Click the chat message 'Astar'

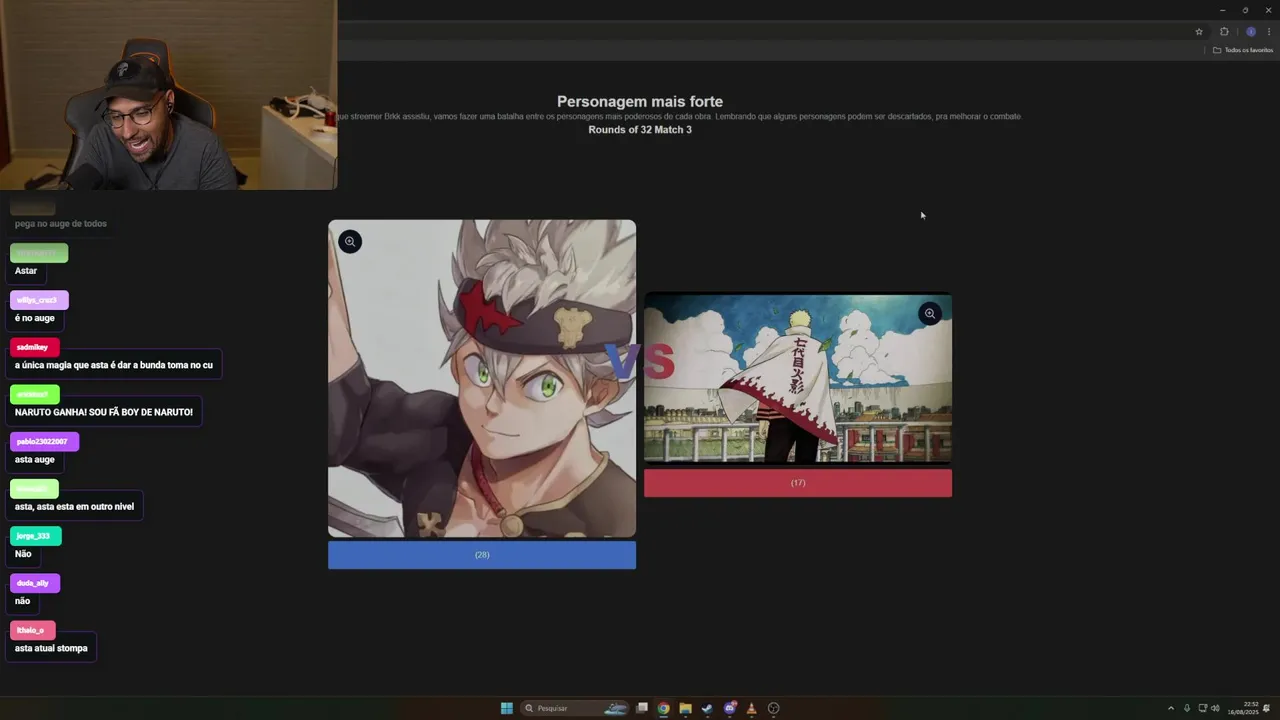tap(26, 271)
